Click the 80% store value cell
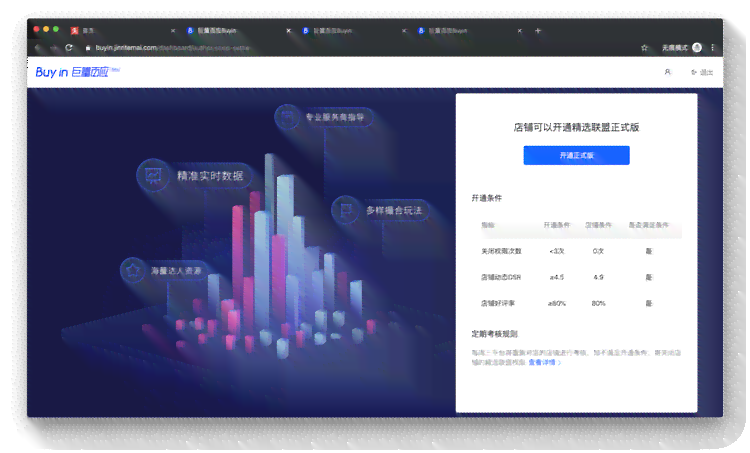Image resolution: width=750 pixels, height=453 pixels. [x=598, y=303]
